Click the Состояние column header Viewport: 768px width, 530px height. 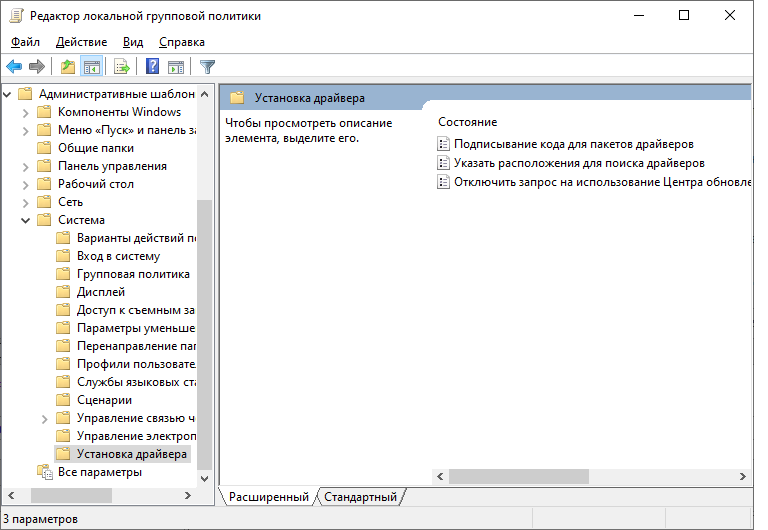(x=467, y=122)
